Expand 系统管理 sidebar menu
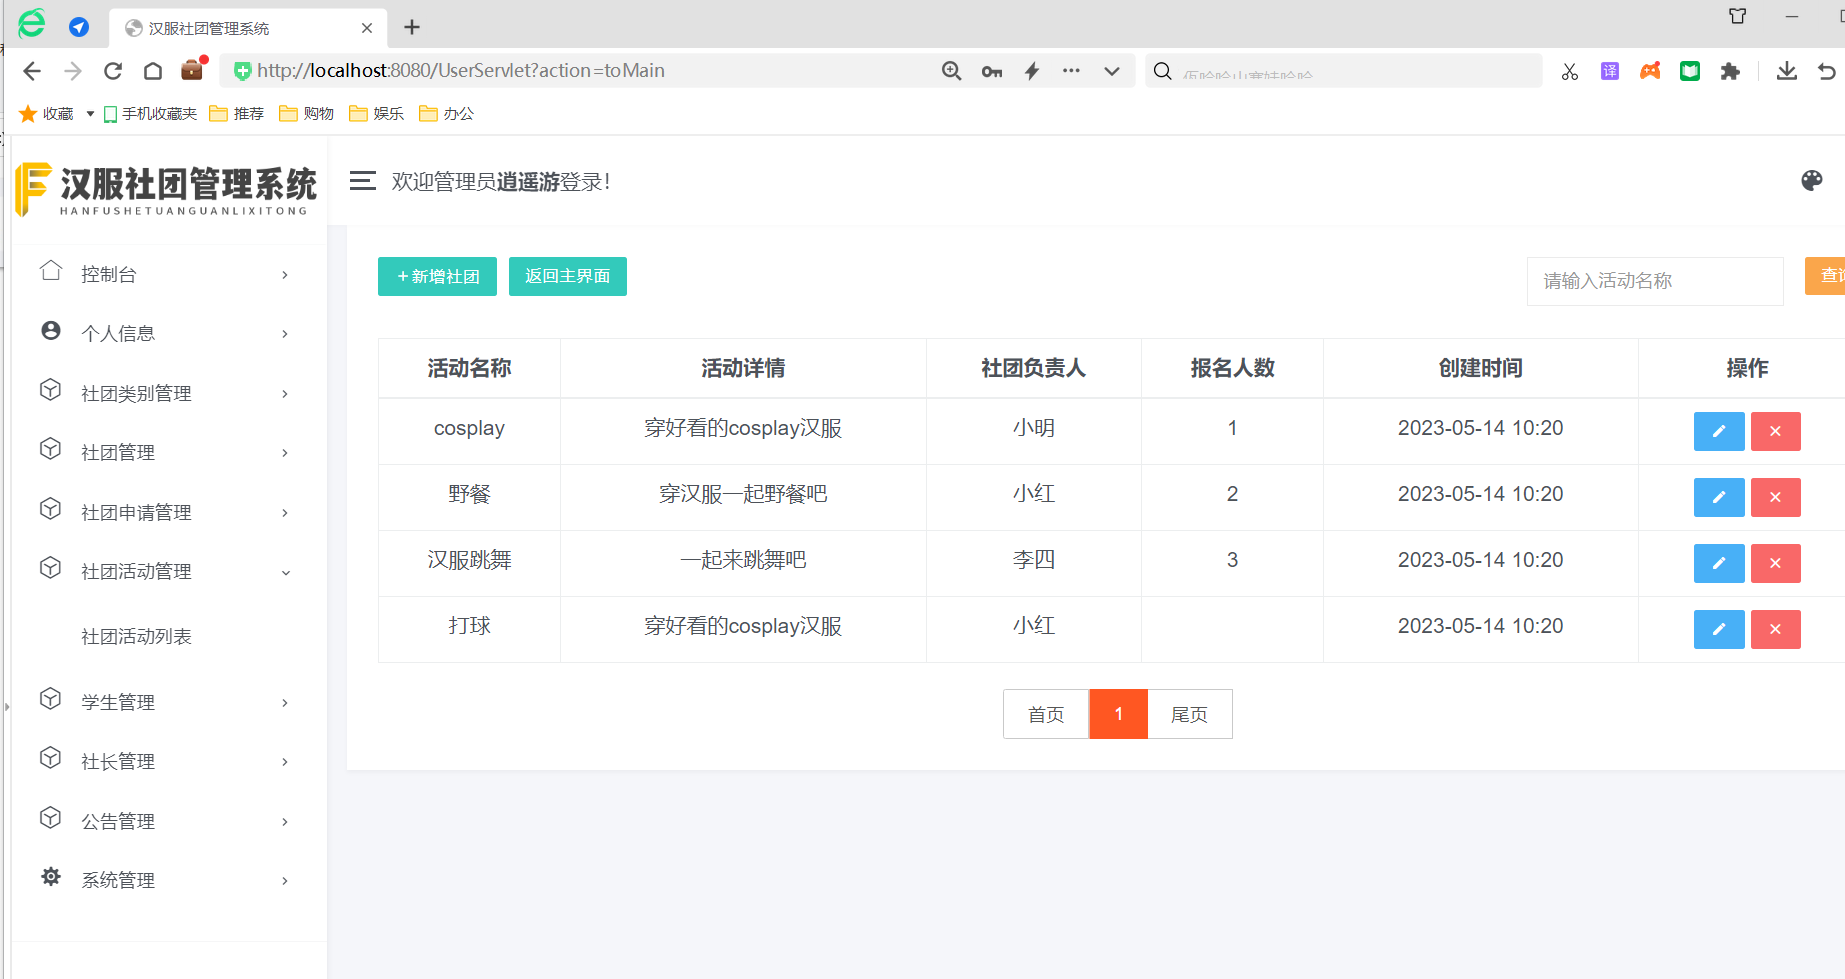The height and width of the screenshot is (979, 1845). [x=168, y=880]
